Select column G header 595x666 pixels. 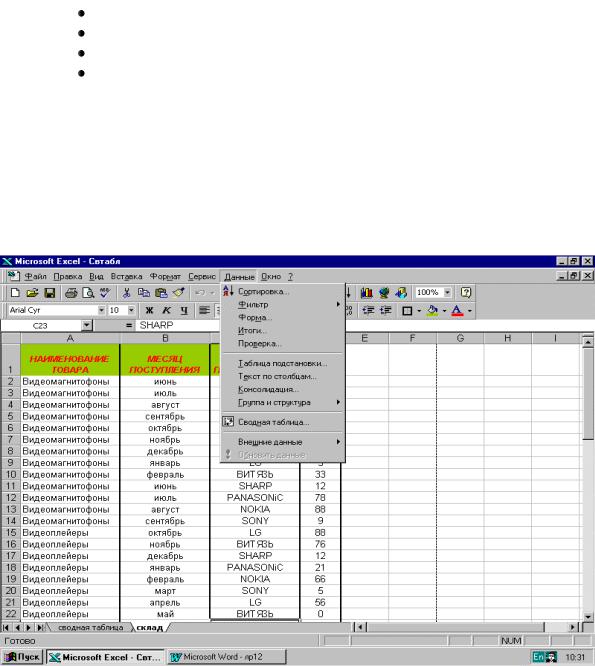click(460, 338)
